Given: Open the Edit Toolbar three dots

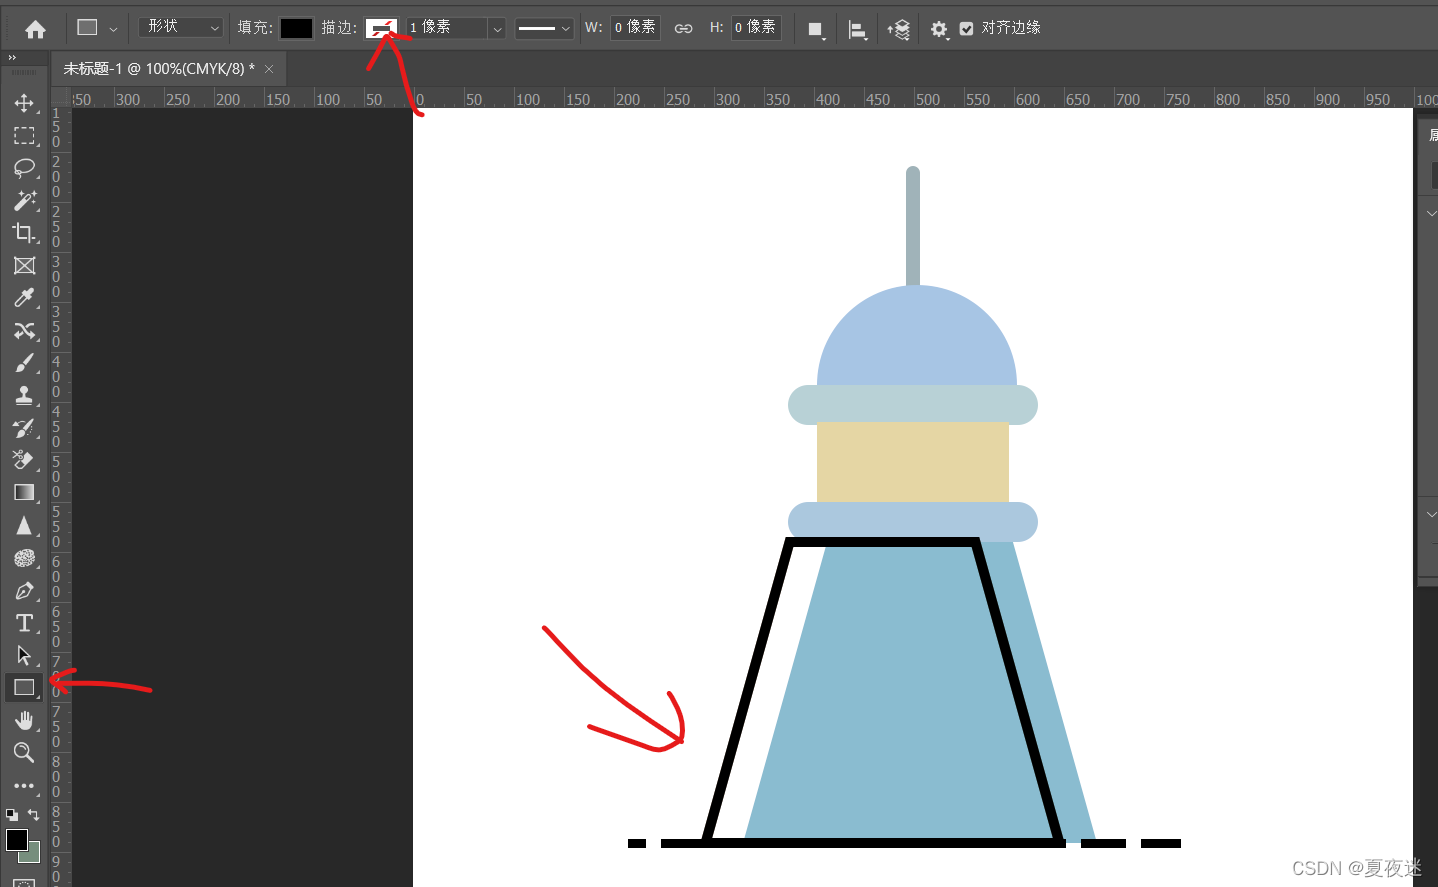Looking at the screenshot, I should point(24,786).
